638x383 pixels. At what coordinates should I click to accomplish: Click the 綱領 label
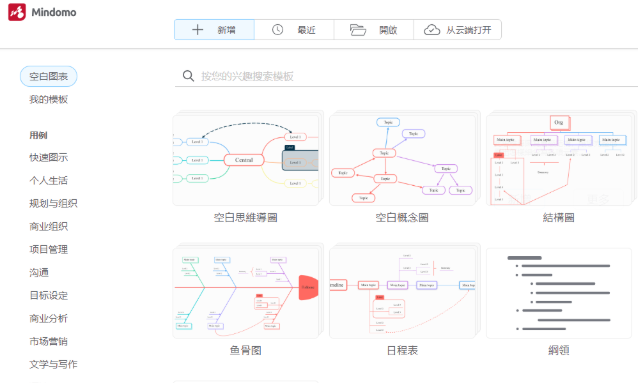click(559, 350)
